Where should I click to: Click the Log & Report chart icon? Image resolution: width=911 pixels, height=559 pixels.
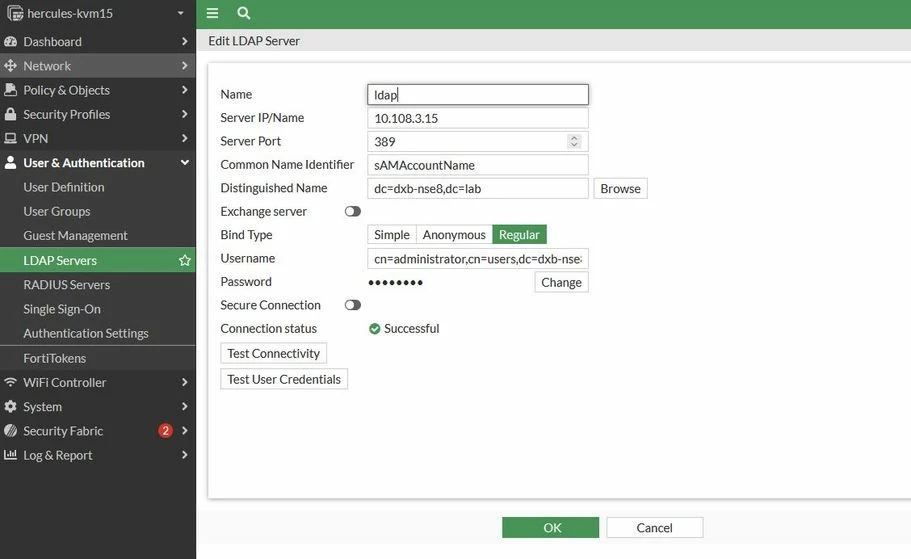click(x=10, y=454)
